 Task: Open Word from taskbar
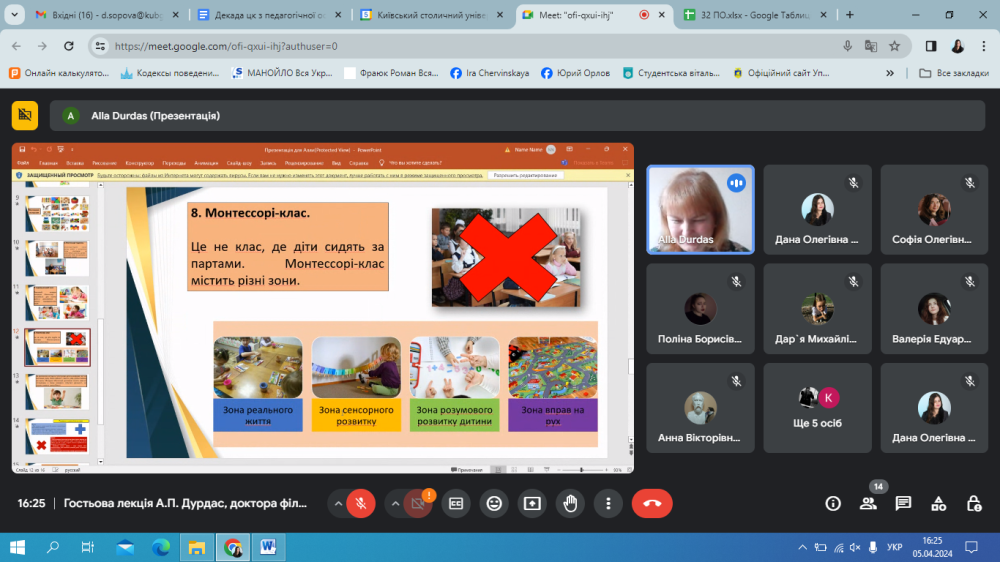(268, 547)
